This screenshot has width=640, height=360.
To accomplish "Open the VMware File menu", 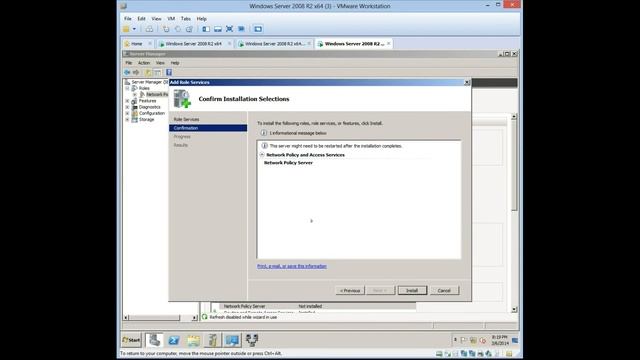I will coord(128,19).
